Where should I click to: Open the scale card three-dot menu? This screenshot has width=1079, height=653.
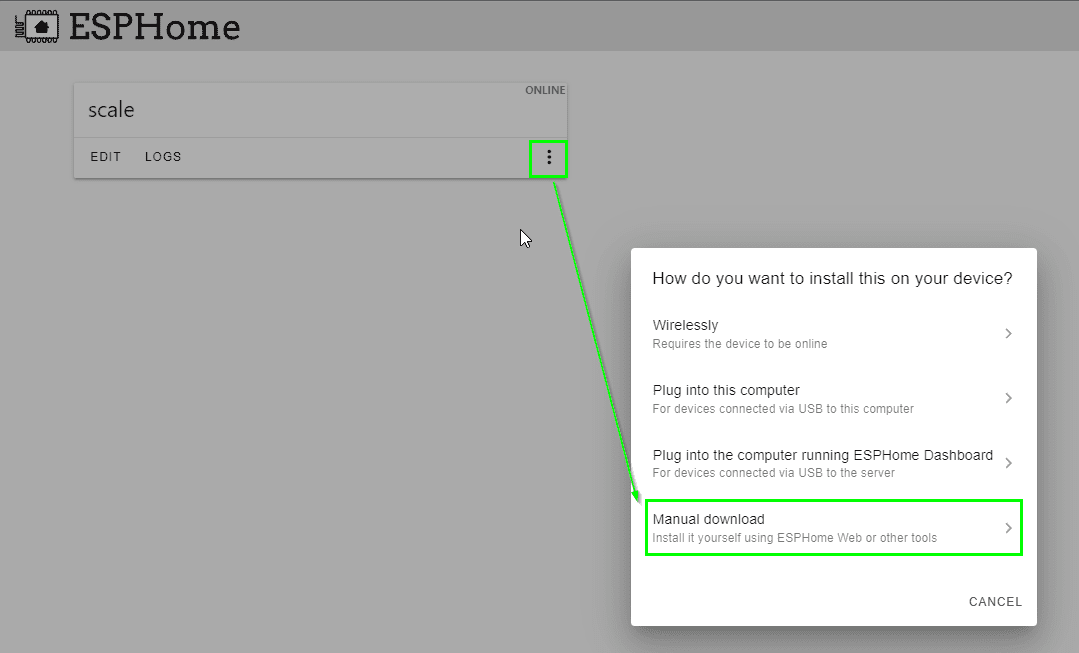pyautogui.click(x=548, y=158)
